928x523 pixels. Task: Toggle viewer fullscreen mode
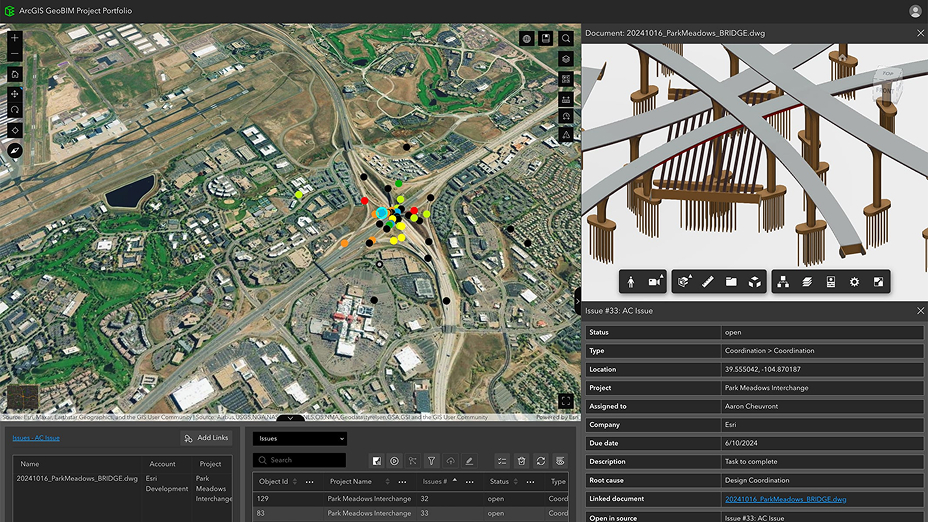[x=878, y=282]
